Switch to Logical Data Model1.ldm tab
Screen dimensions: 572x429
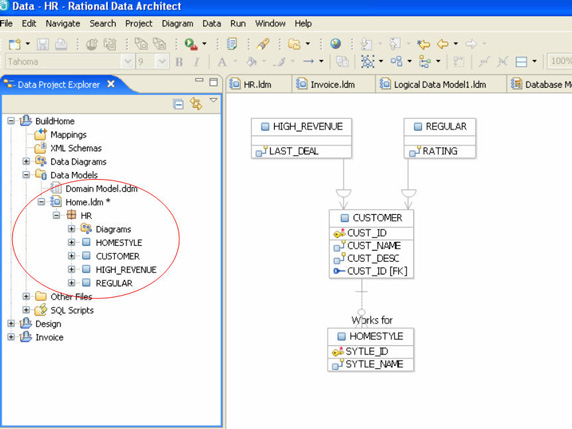coord(440,85)
